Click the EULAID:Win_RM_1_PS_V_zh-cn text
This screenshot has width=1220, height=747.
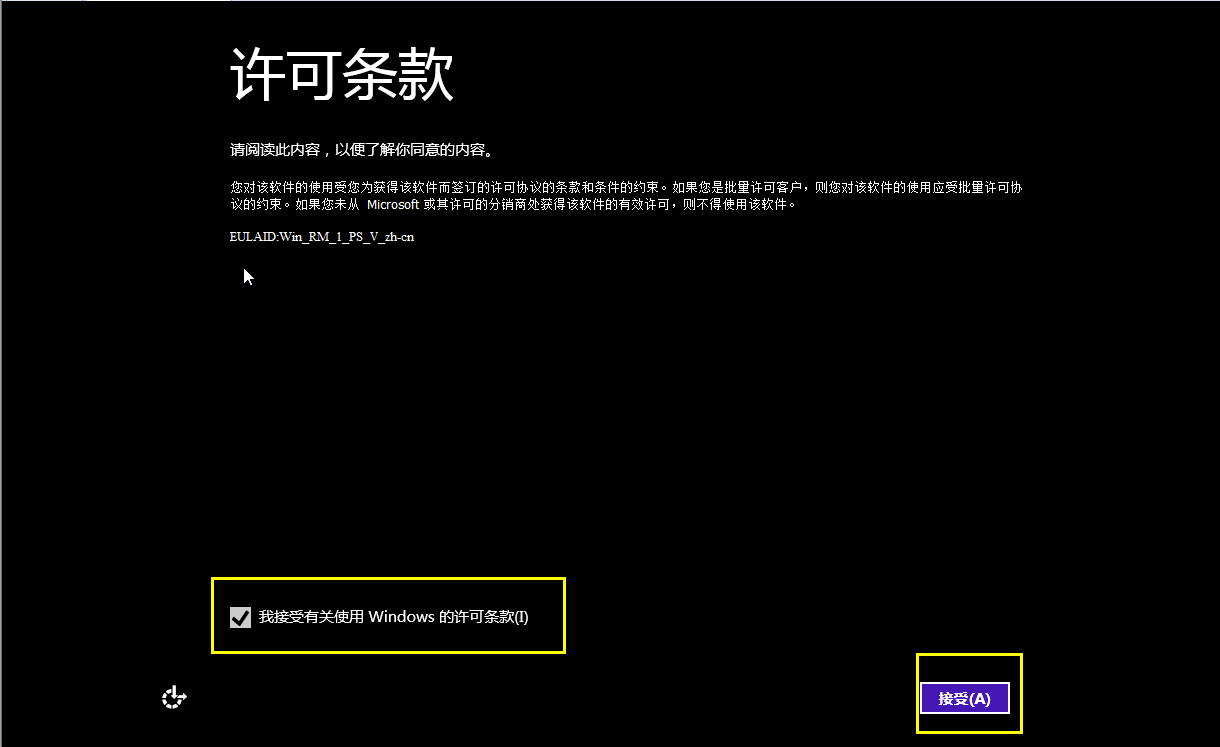pos(321,237)
